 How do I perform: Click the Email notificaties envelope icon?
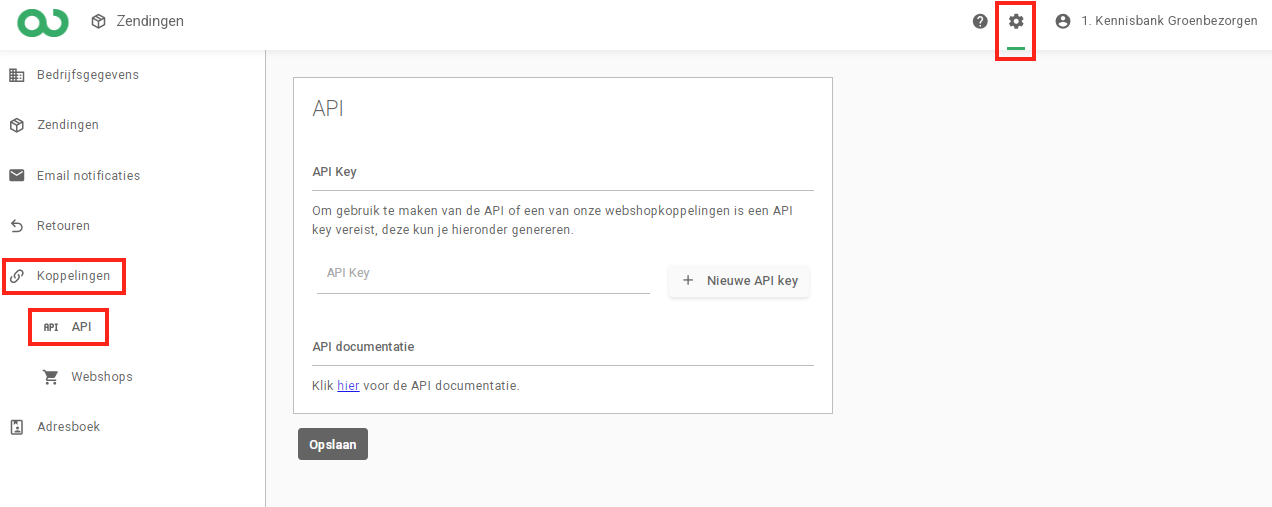[x=17, y=175]
